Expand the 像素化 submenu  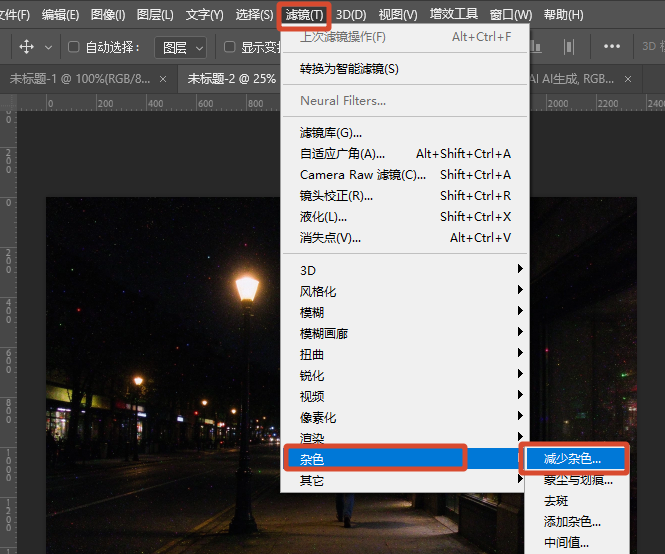(x=405, y=417)
